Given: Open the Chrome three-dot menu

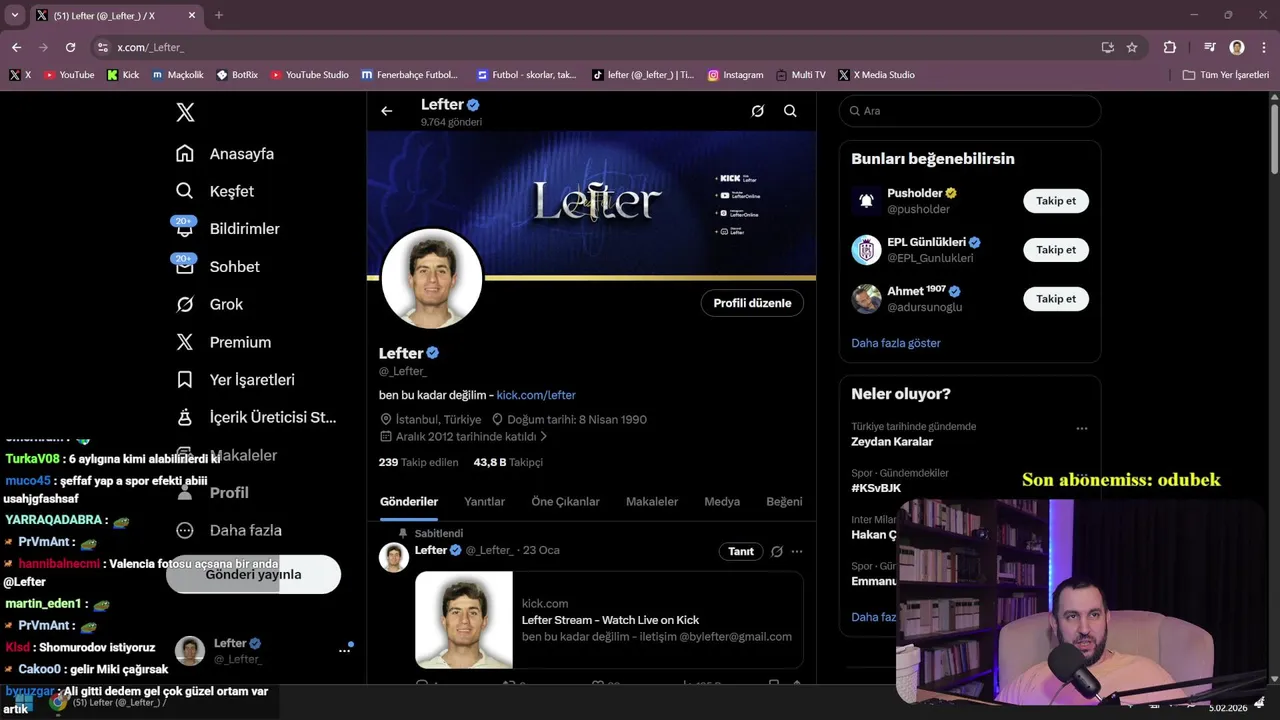Looking at the screenshot, I should [x=1262, y=47].
